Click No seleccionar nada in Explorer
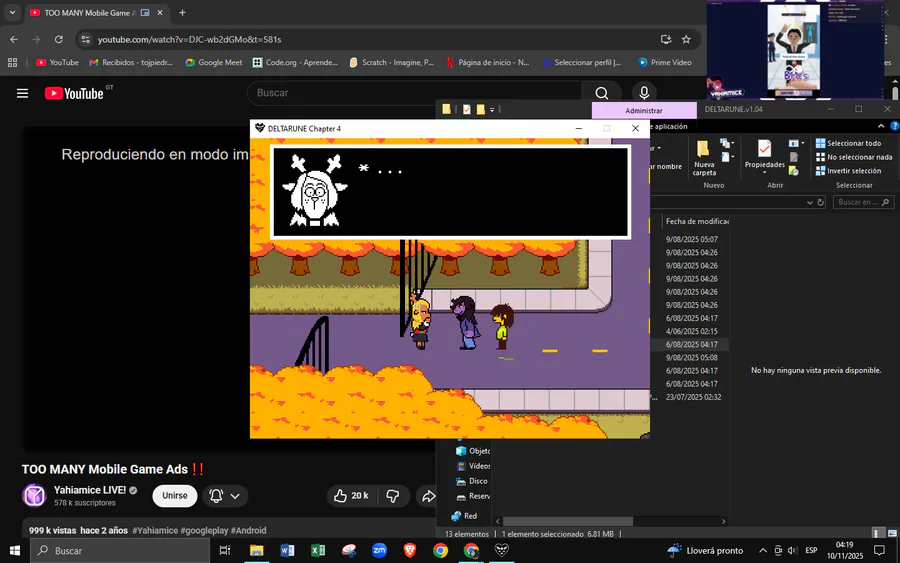The height and width of the screenshot is (563, 900). coord(854,157)
